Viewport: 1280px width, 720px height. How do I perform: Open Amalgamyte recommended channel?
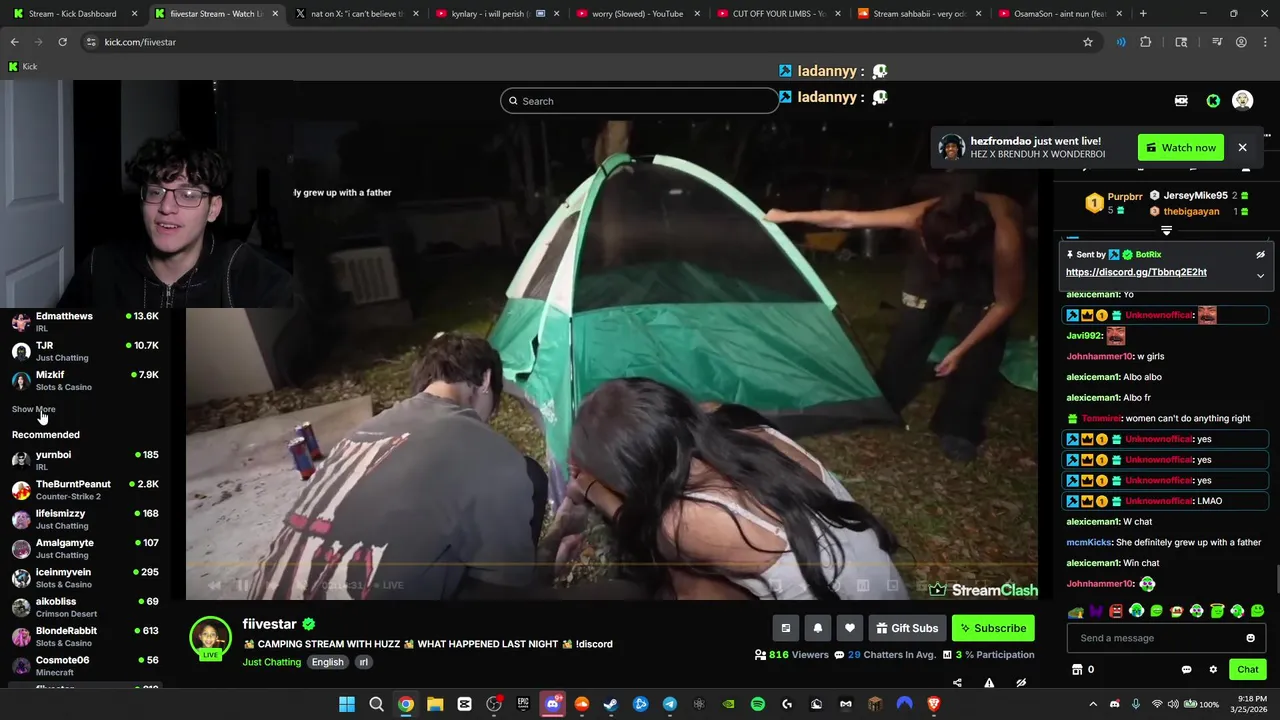(85, 548)
